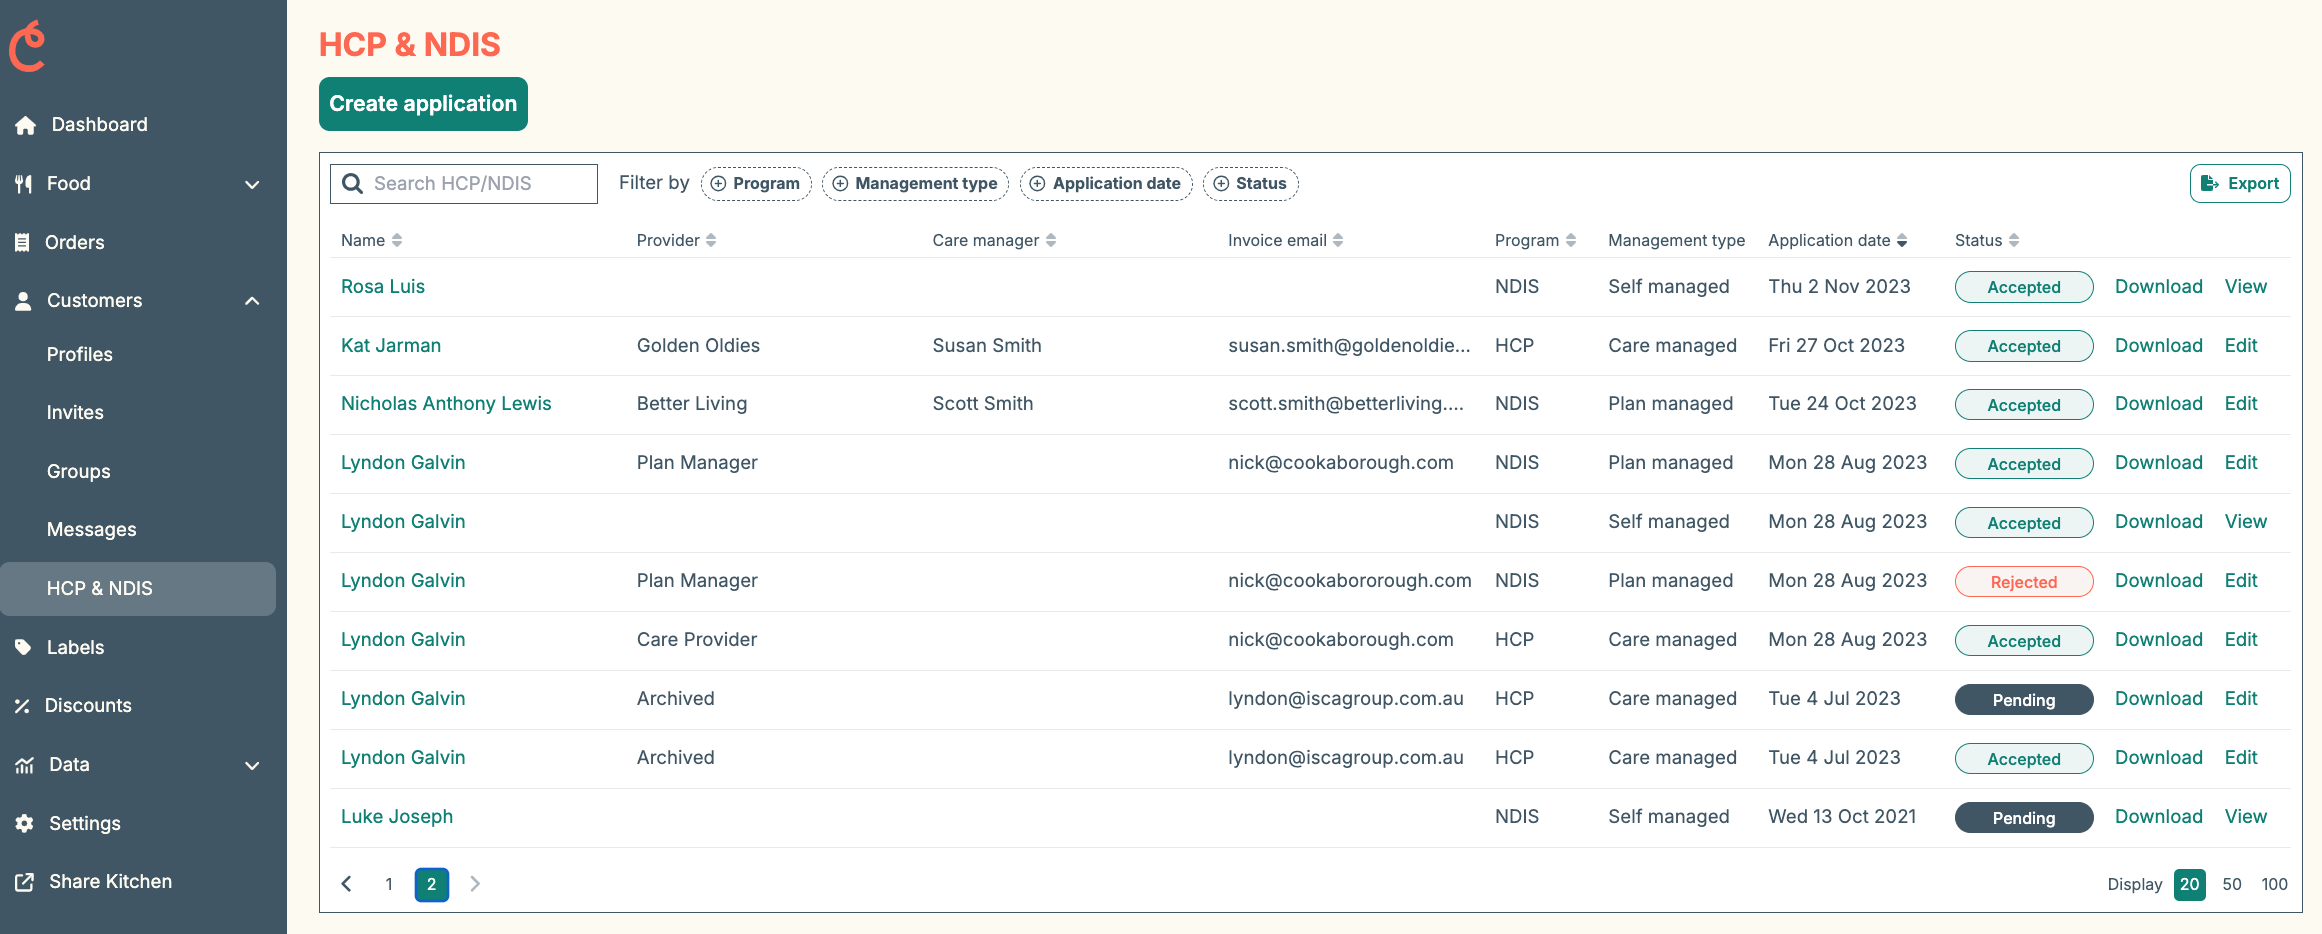This screenshot has width=2322, height=934.
Task: Click the Settings gear icon
Action: 25,823
